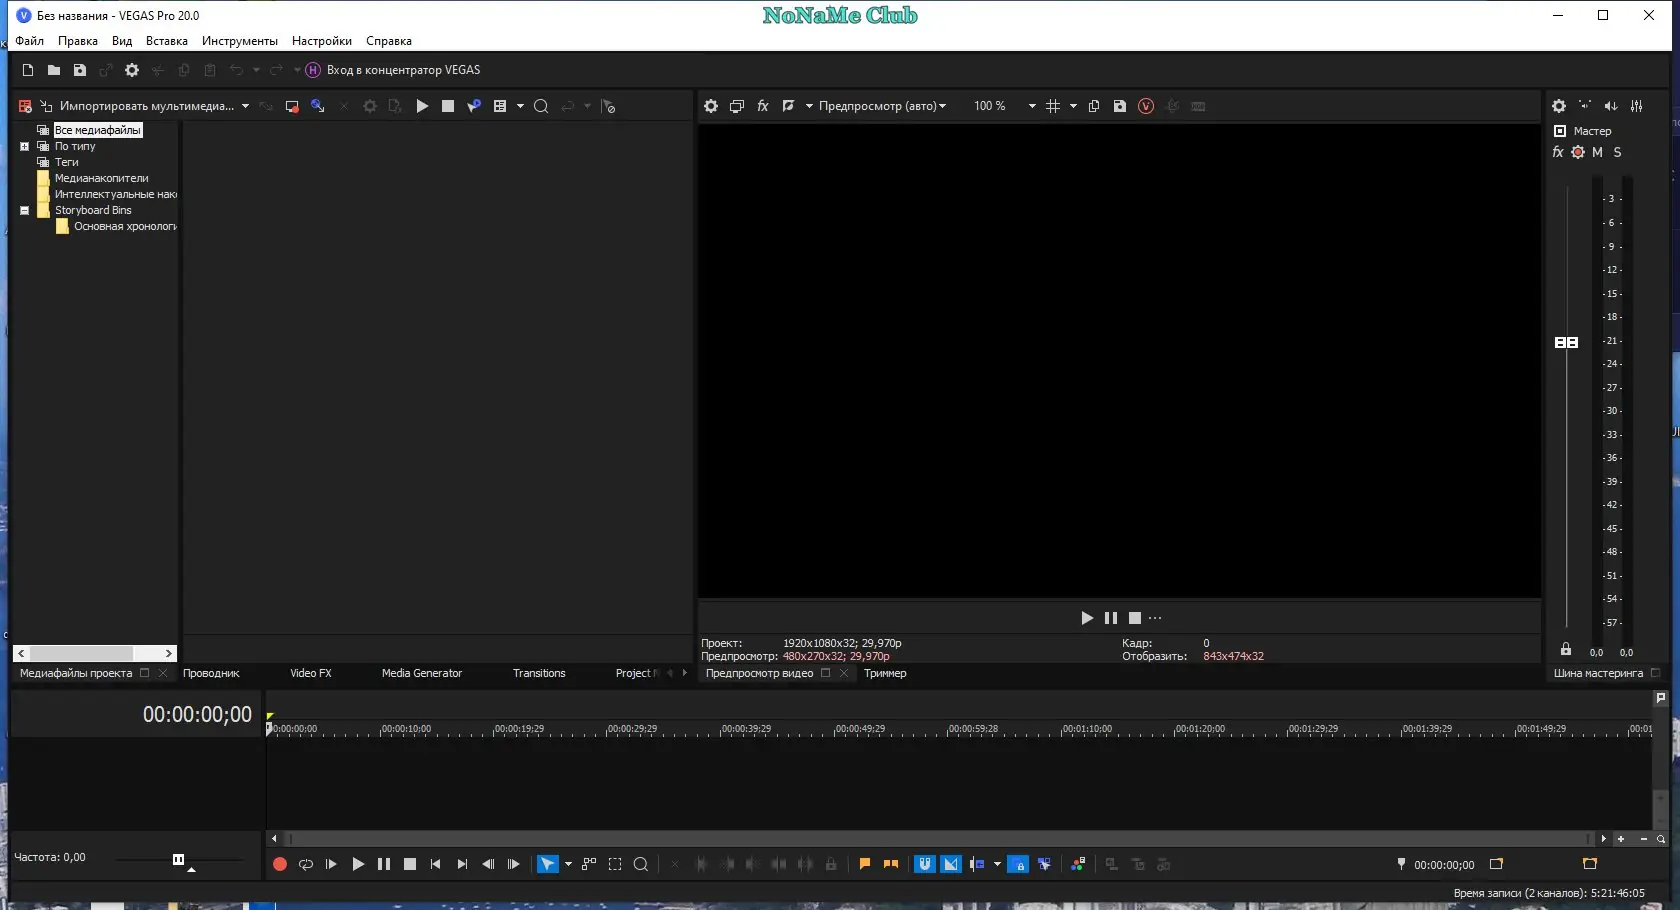Viewport: 1680px width, 910px height.
Task: Switch to the Transitions tab
Action: click(x=539, y=673)
